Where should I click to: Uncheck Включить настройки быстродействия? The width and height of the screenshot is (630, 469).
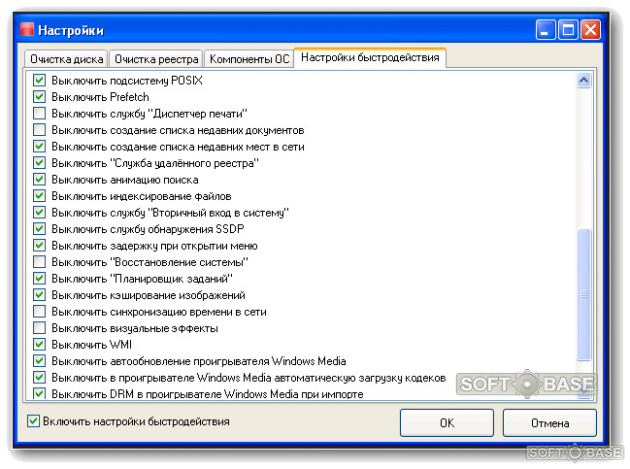pyautogui.click(x=34, y=421)
